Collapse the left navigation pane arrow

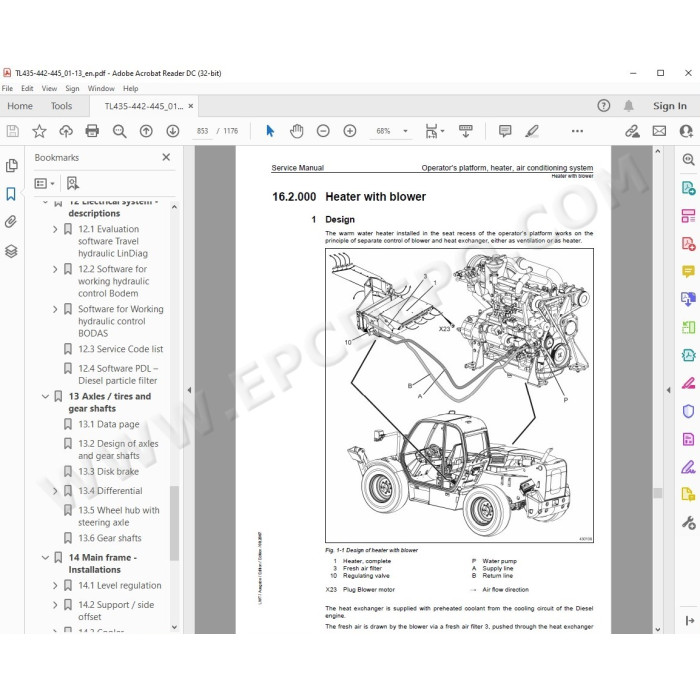(x=189, y=390)
